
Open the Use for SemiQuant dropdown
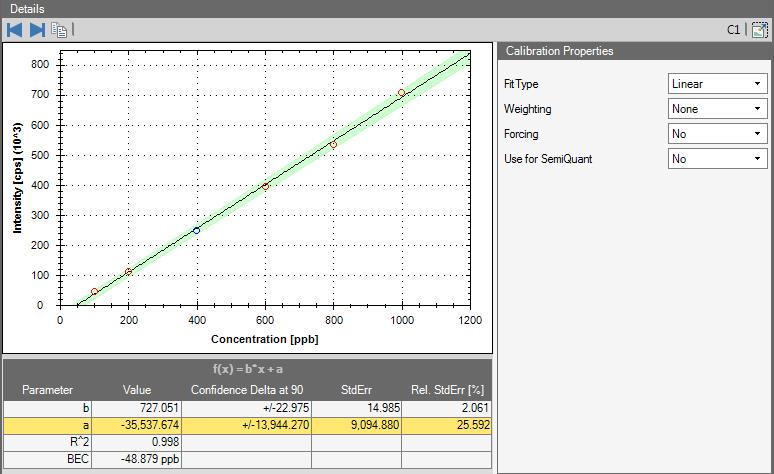point(716,158)
